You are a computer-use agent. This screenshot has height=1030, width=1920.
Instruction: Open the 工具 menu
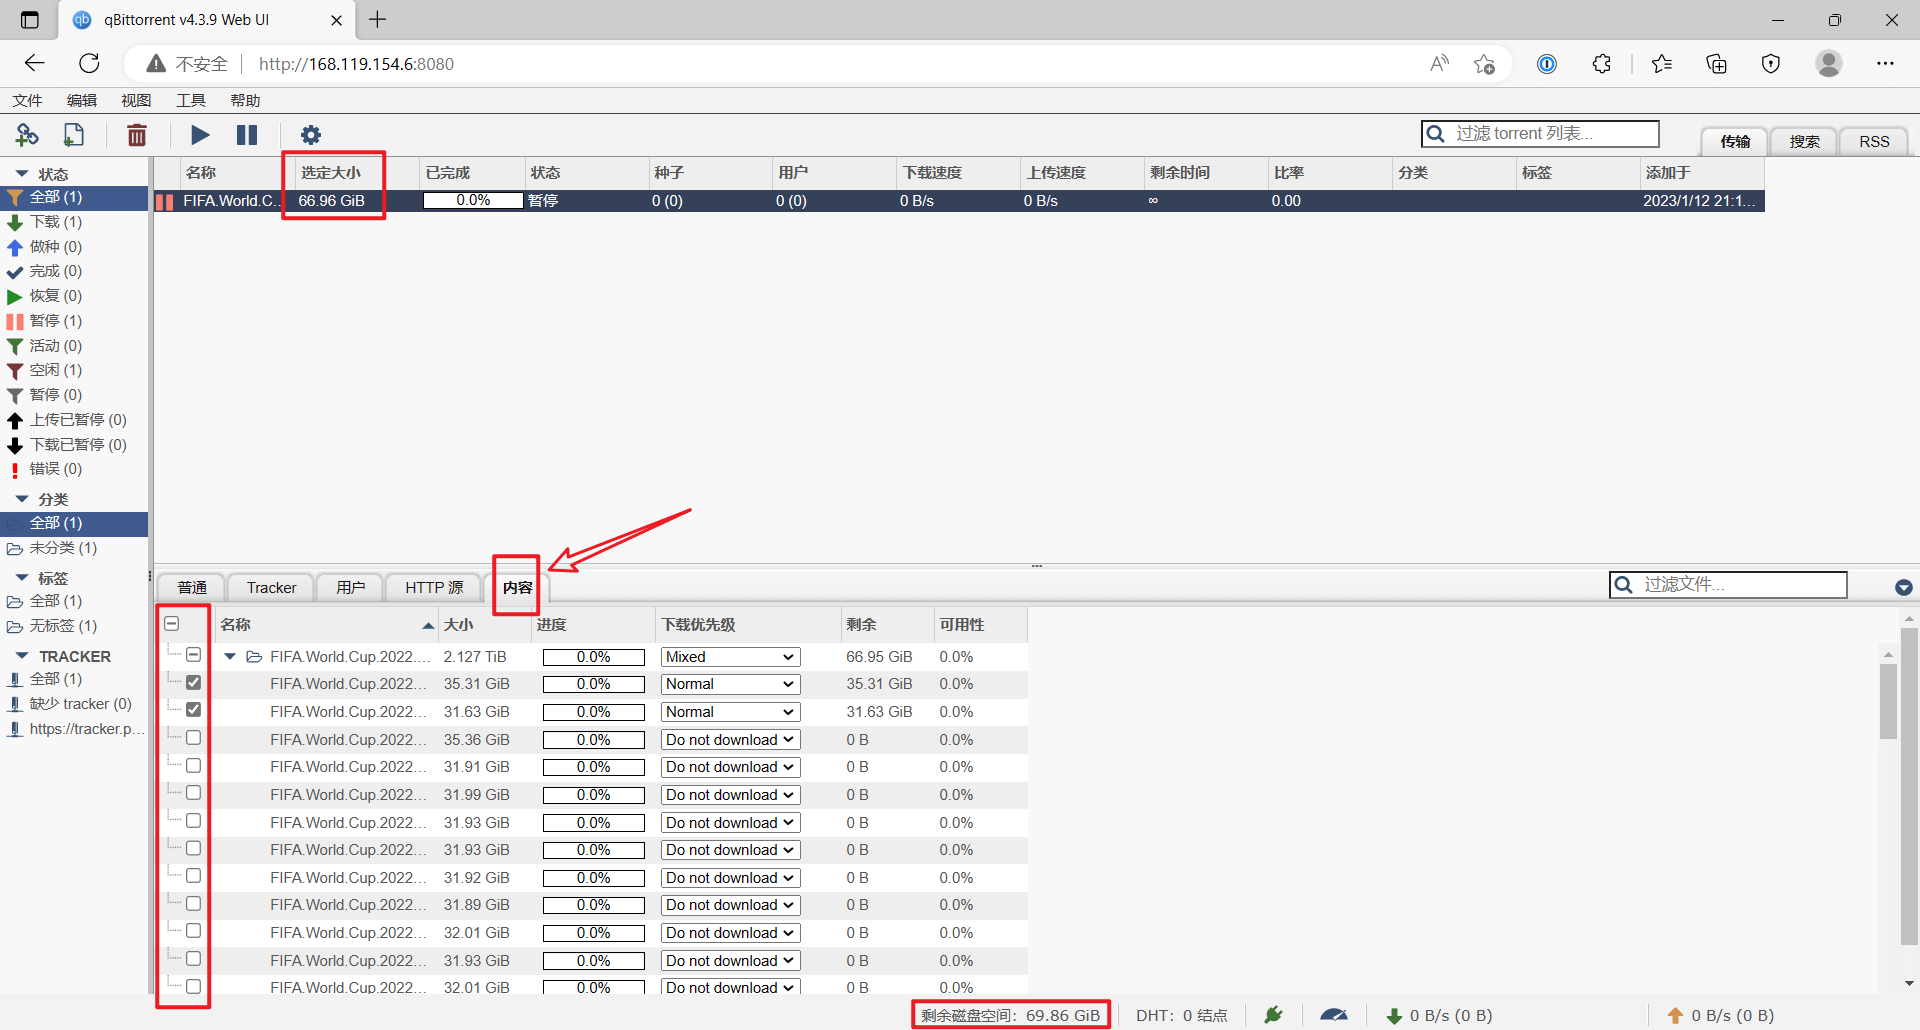[190, 100]
